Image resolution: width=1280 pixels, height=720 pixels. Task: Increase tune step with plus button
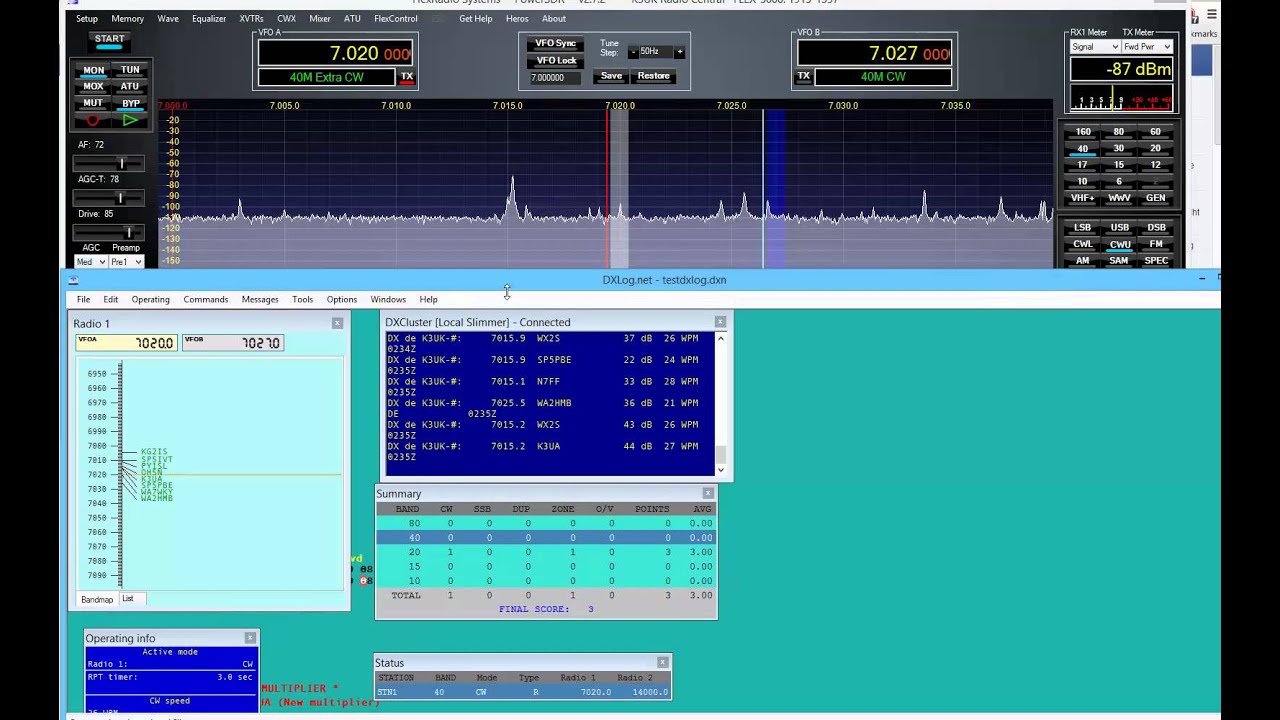click(679, 52)
